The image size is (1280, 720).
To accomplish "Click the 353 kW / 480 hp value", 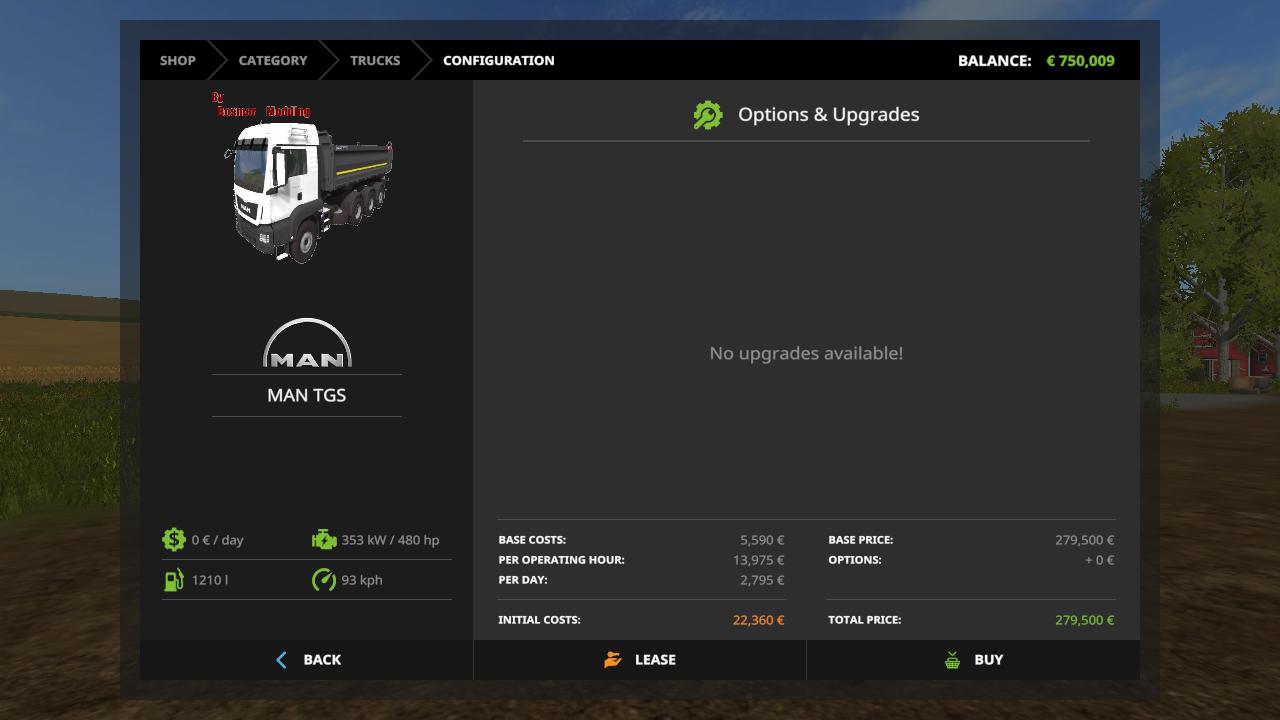I will point(390,540).
